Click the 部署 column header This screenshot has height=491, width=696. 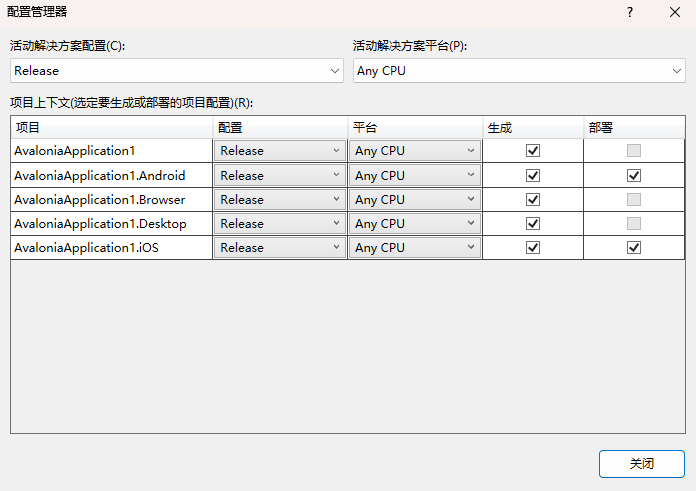point(634,127)
